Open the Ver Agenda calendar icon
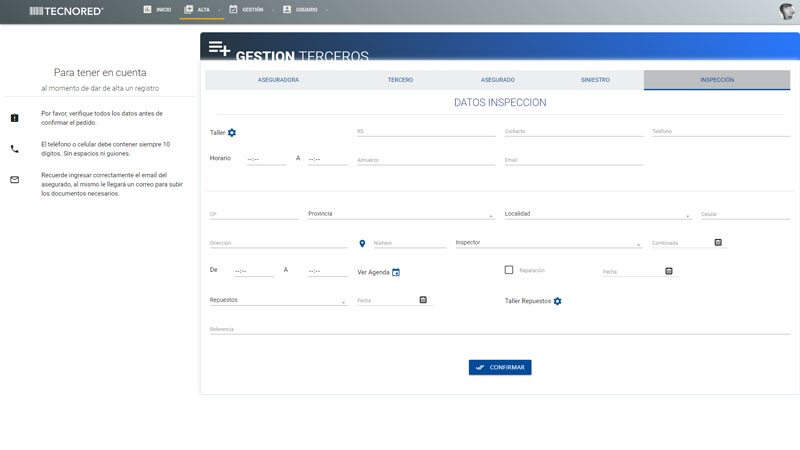The width and height of the screenshot is (800, 450). pos(396,272)
